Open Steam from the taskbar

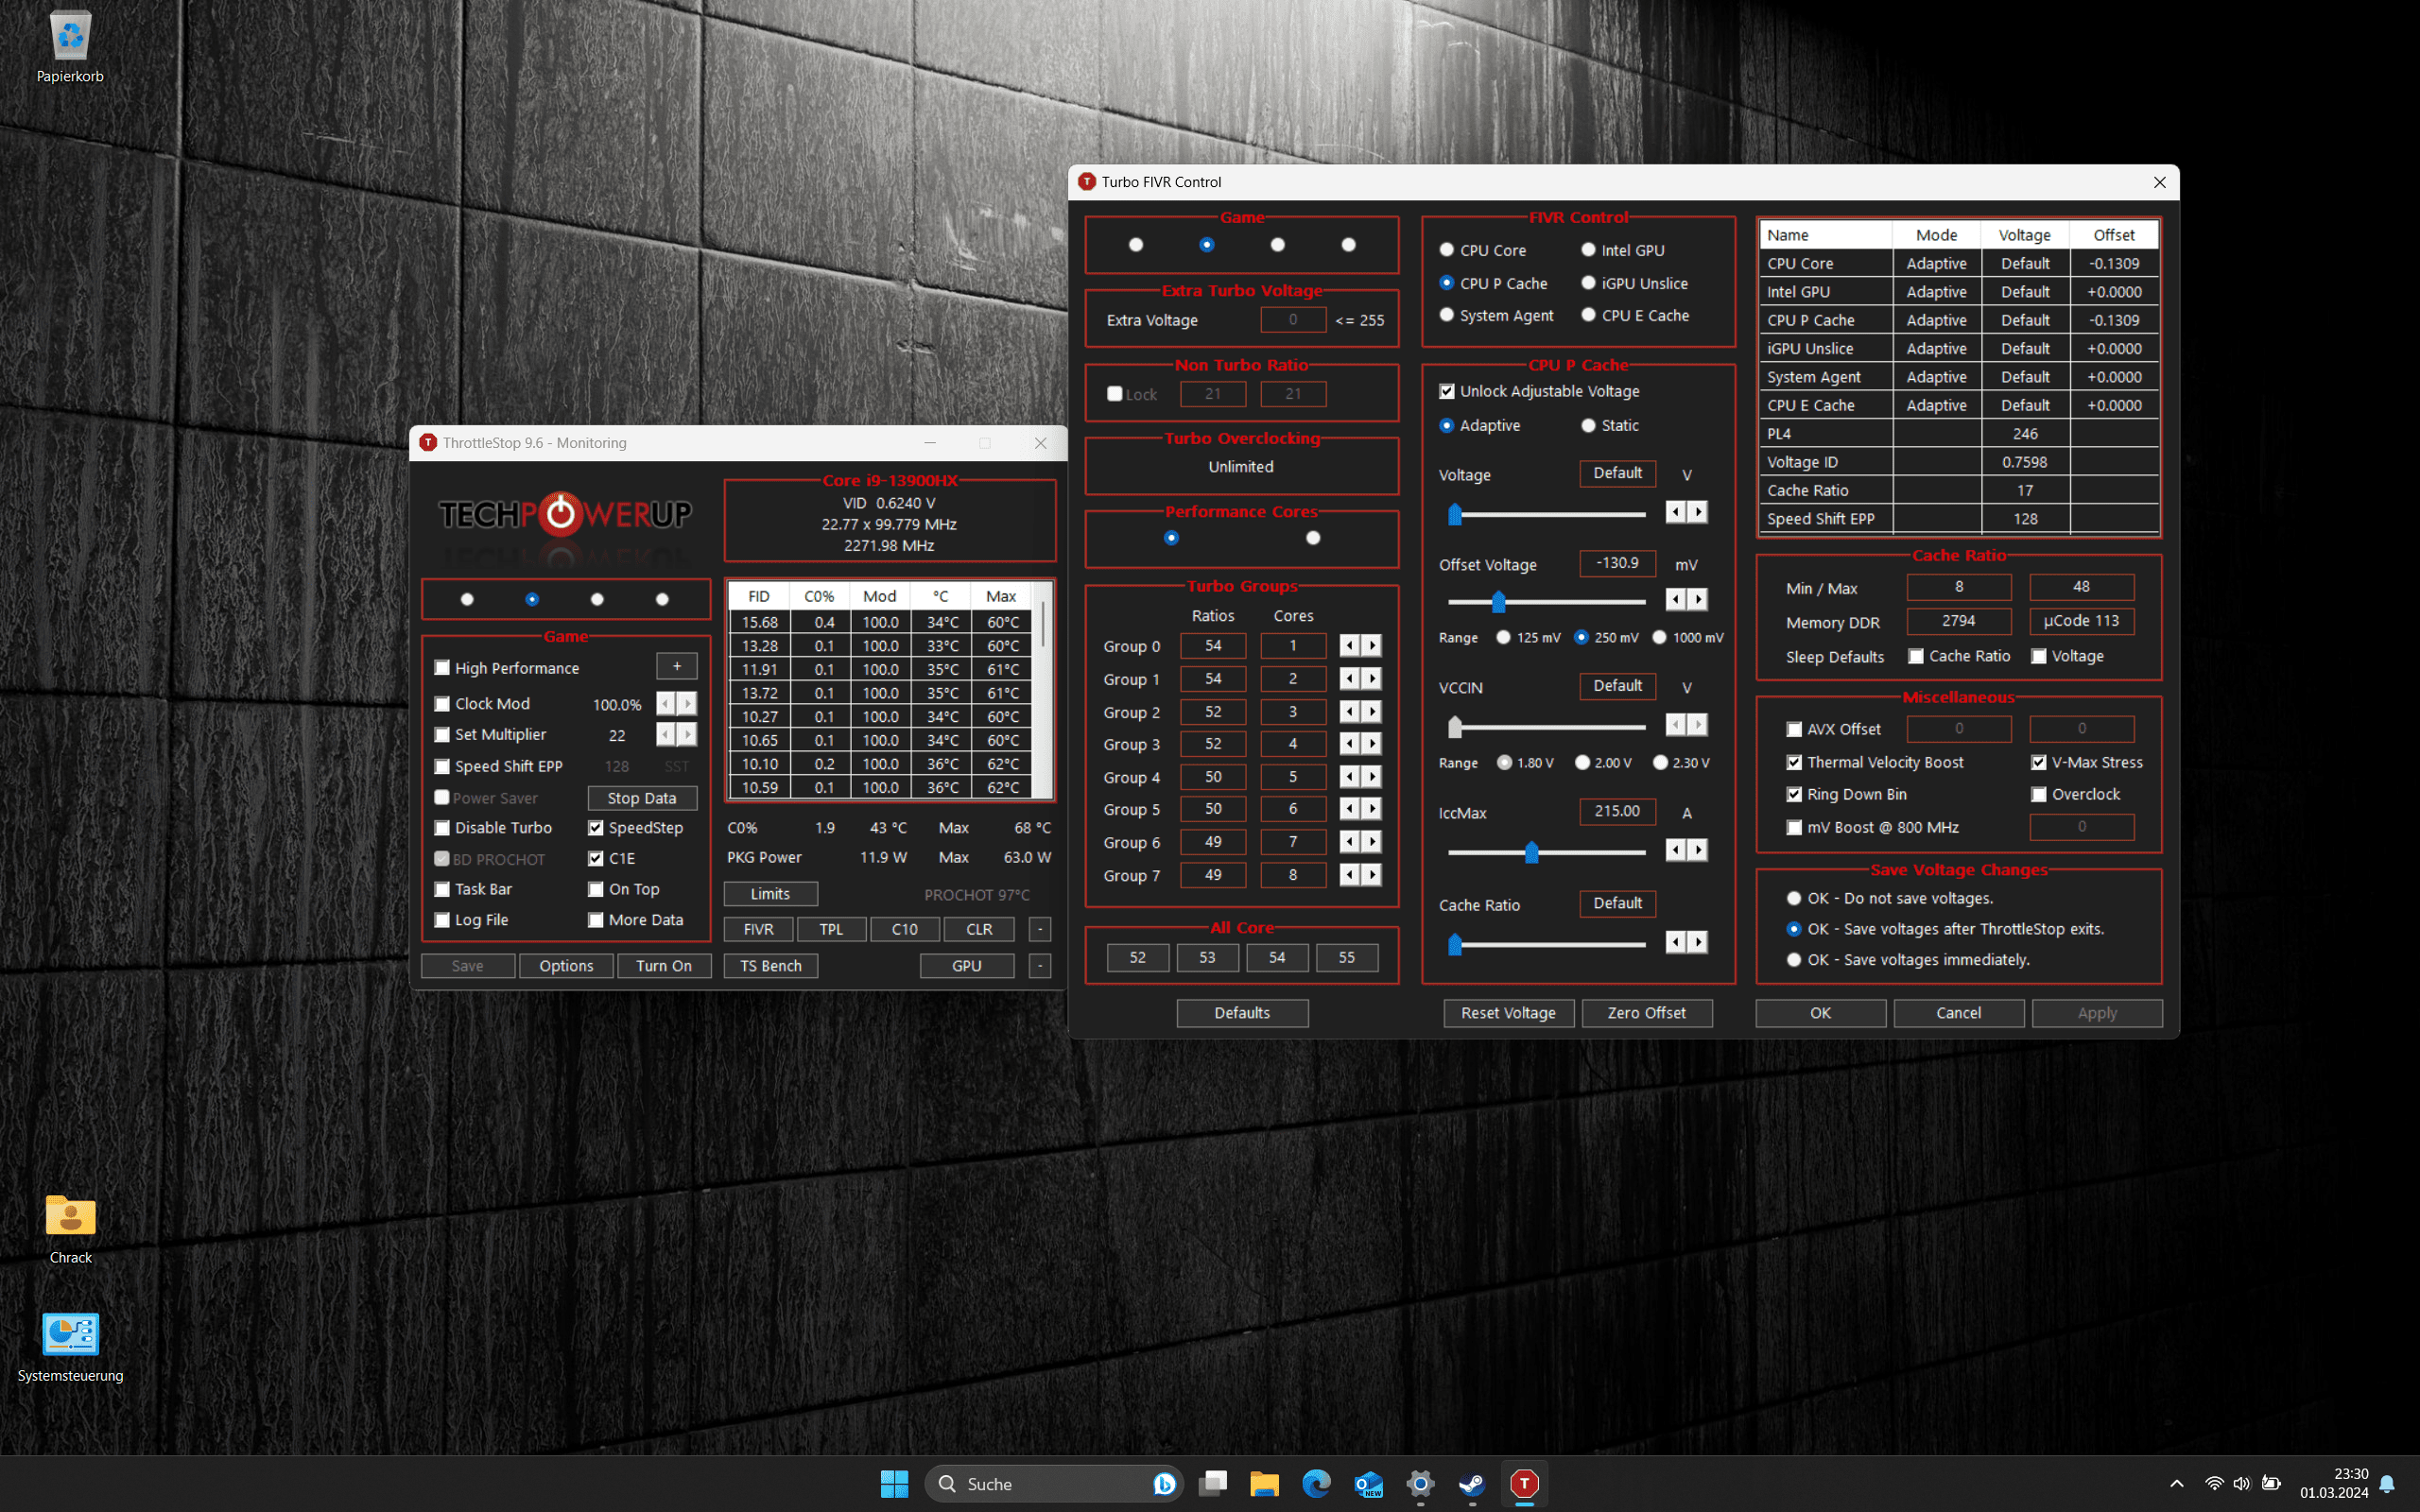click(x=1472, y=1484)
